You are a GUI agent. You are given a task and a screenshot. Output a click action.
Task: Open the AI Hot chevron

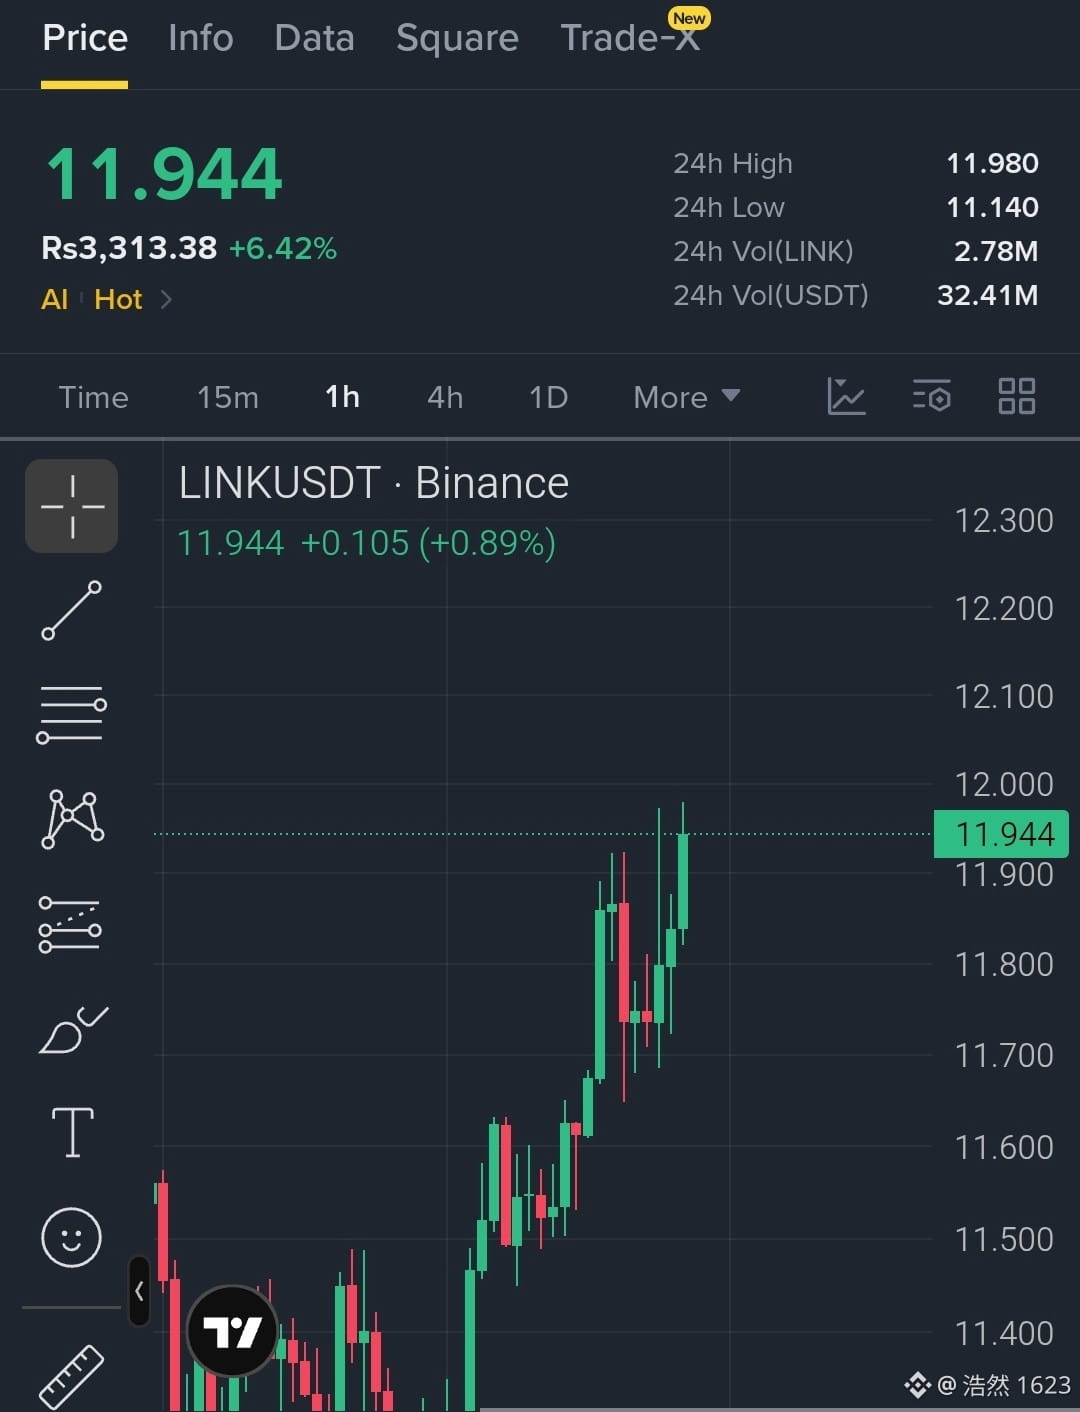[x=166, y=299]
